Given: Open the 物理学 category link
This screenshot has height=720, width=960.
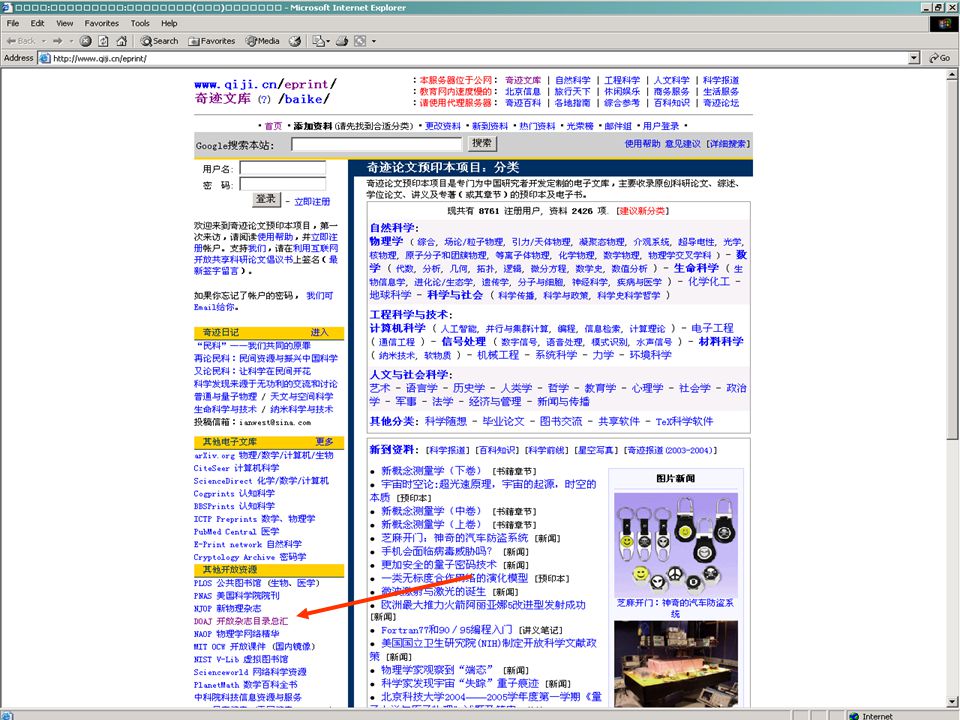Looking at the screenshot, I should (386, 241).
